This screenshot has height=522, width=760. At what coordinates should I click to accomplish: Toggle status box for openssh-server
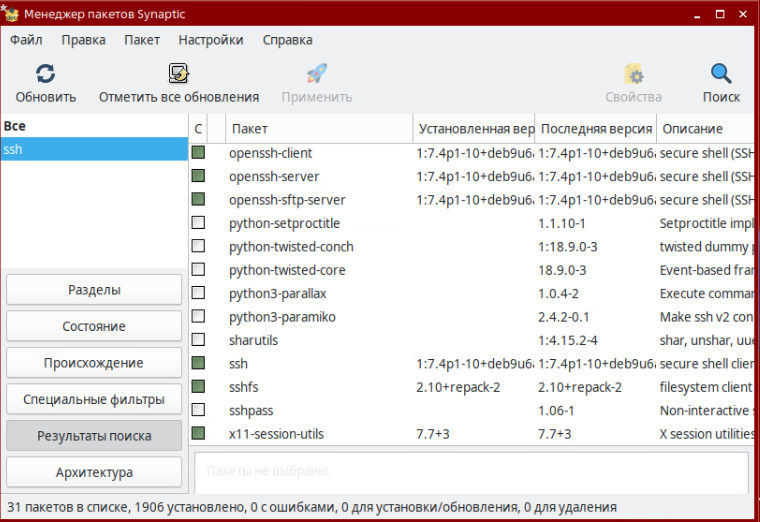[x=198, y=176]
